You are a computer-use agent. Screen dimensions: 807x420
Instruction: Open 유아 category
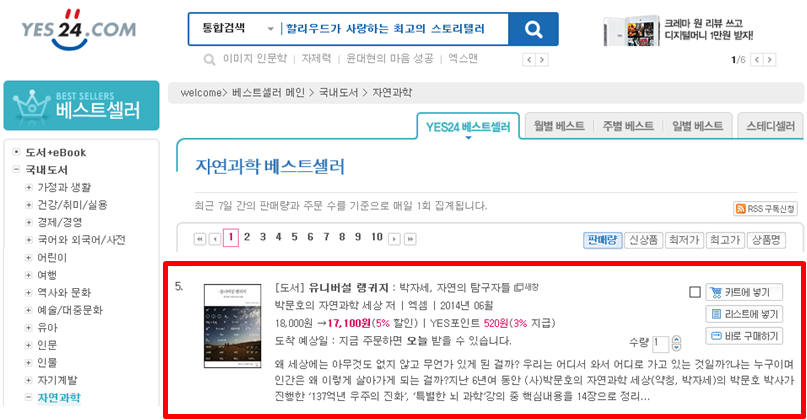point(47,327)
